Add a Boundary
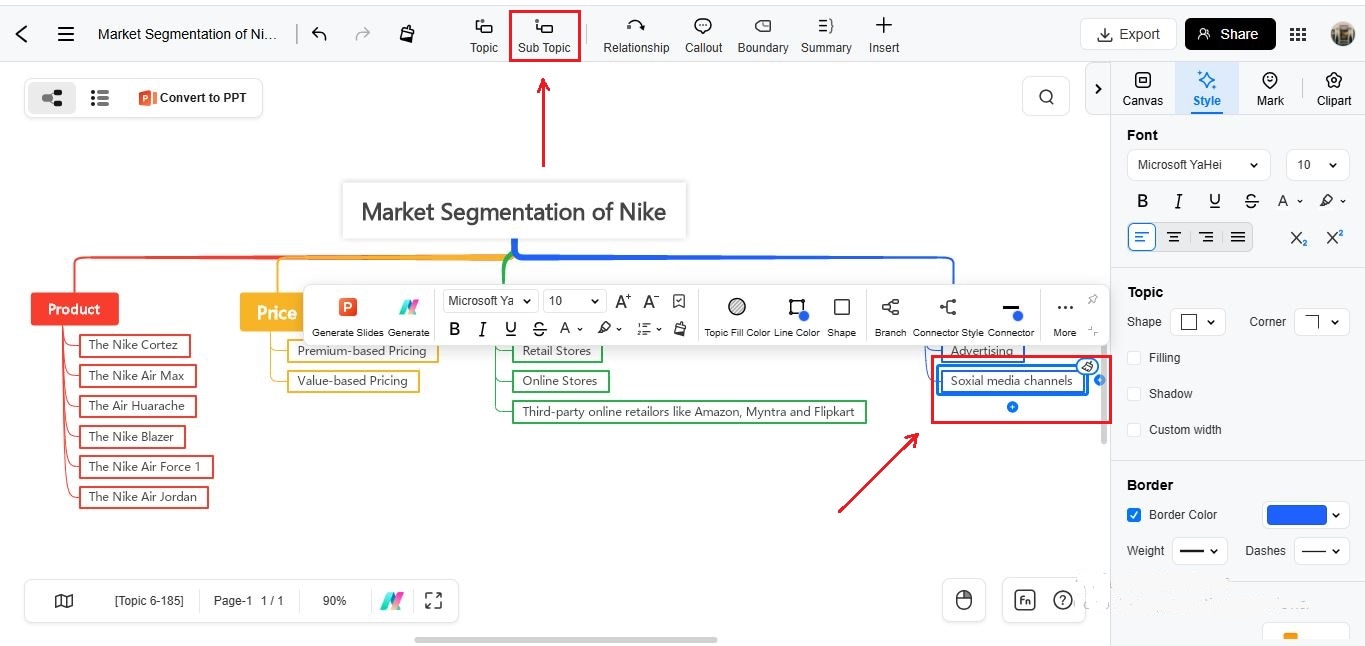1365x646 pixels. tap(763, 35)
